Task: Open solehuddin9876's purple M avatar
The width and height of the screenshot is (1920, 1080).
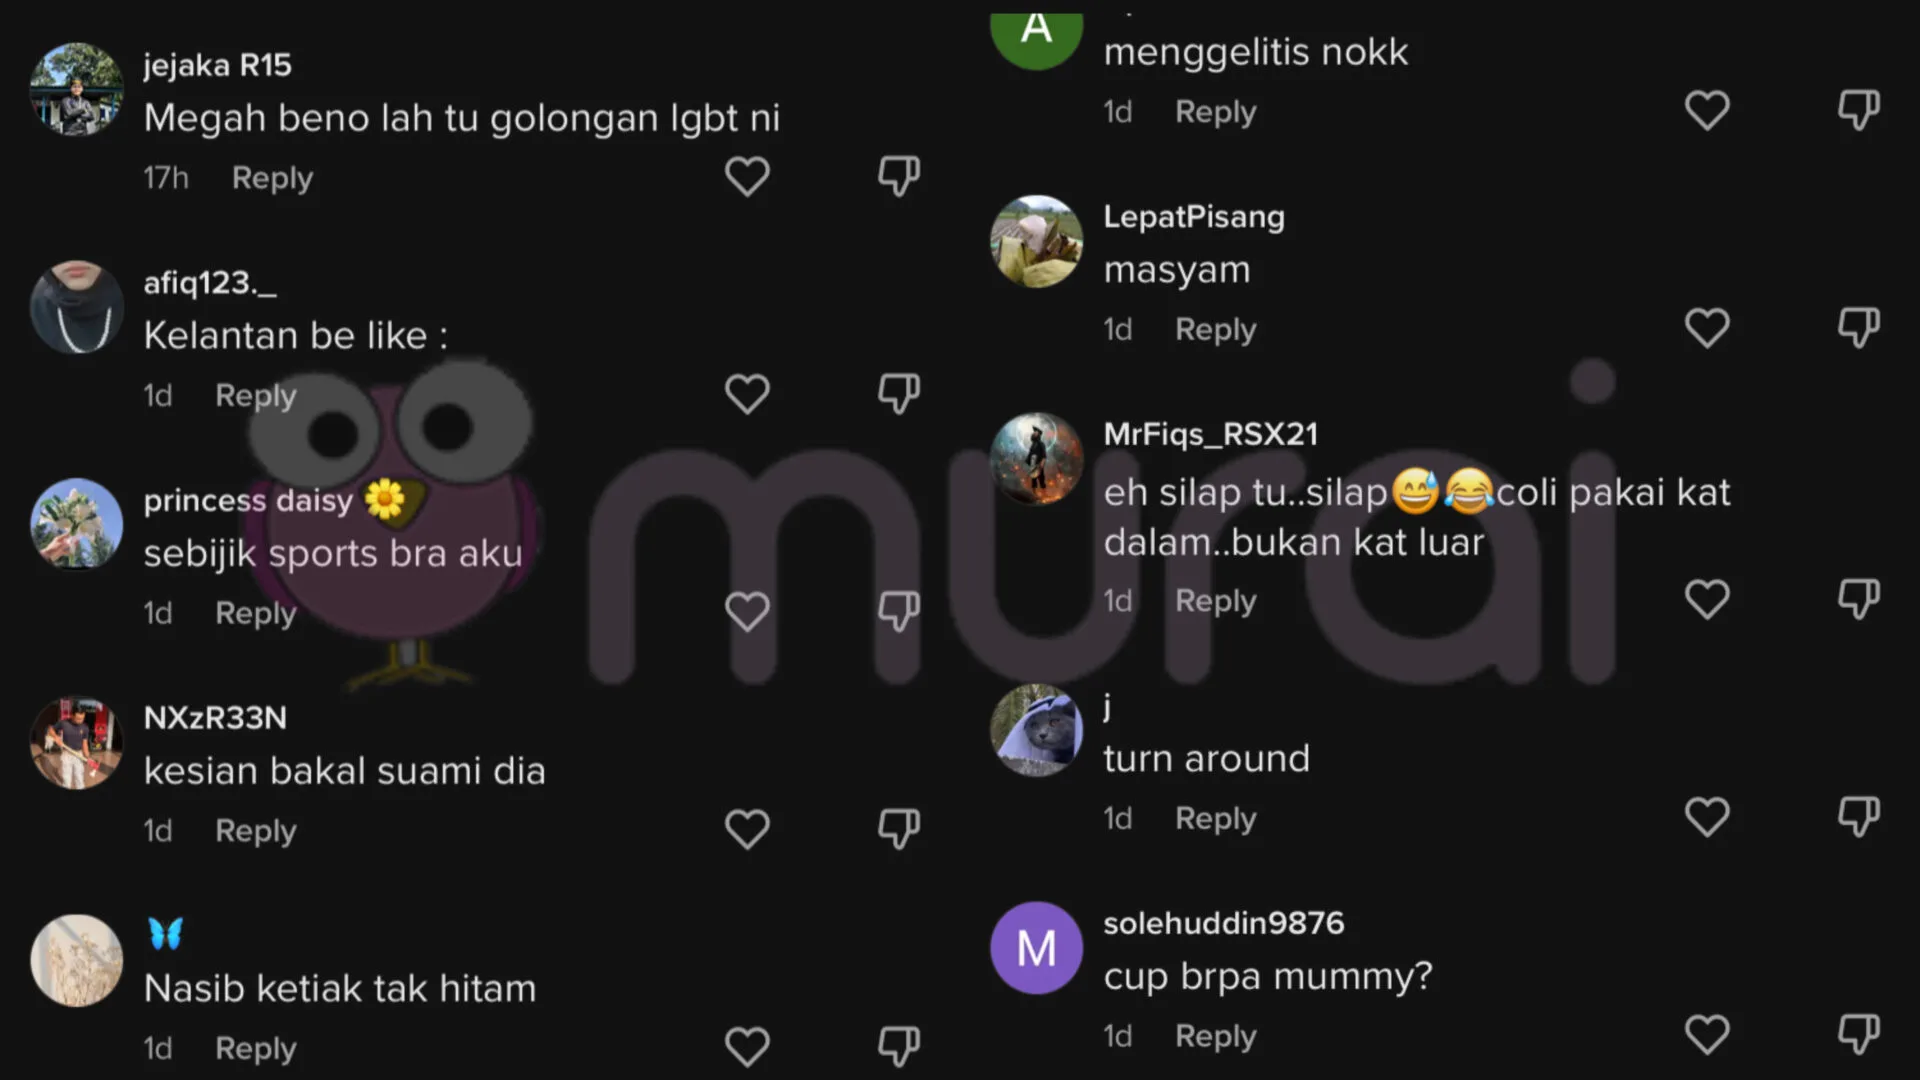Action: pos(1036,948)
